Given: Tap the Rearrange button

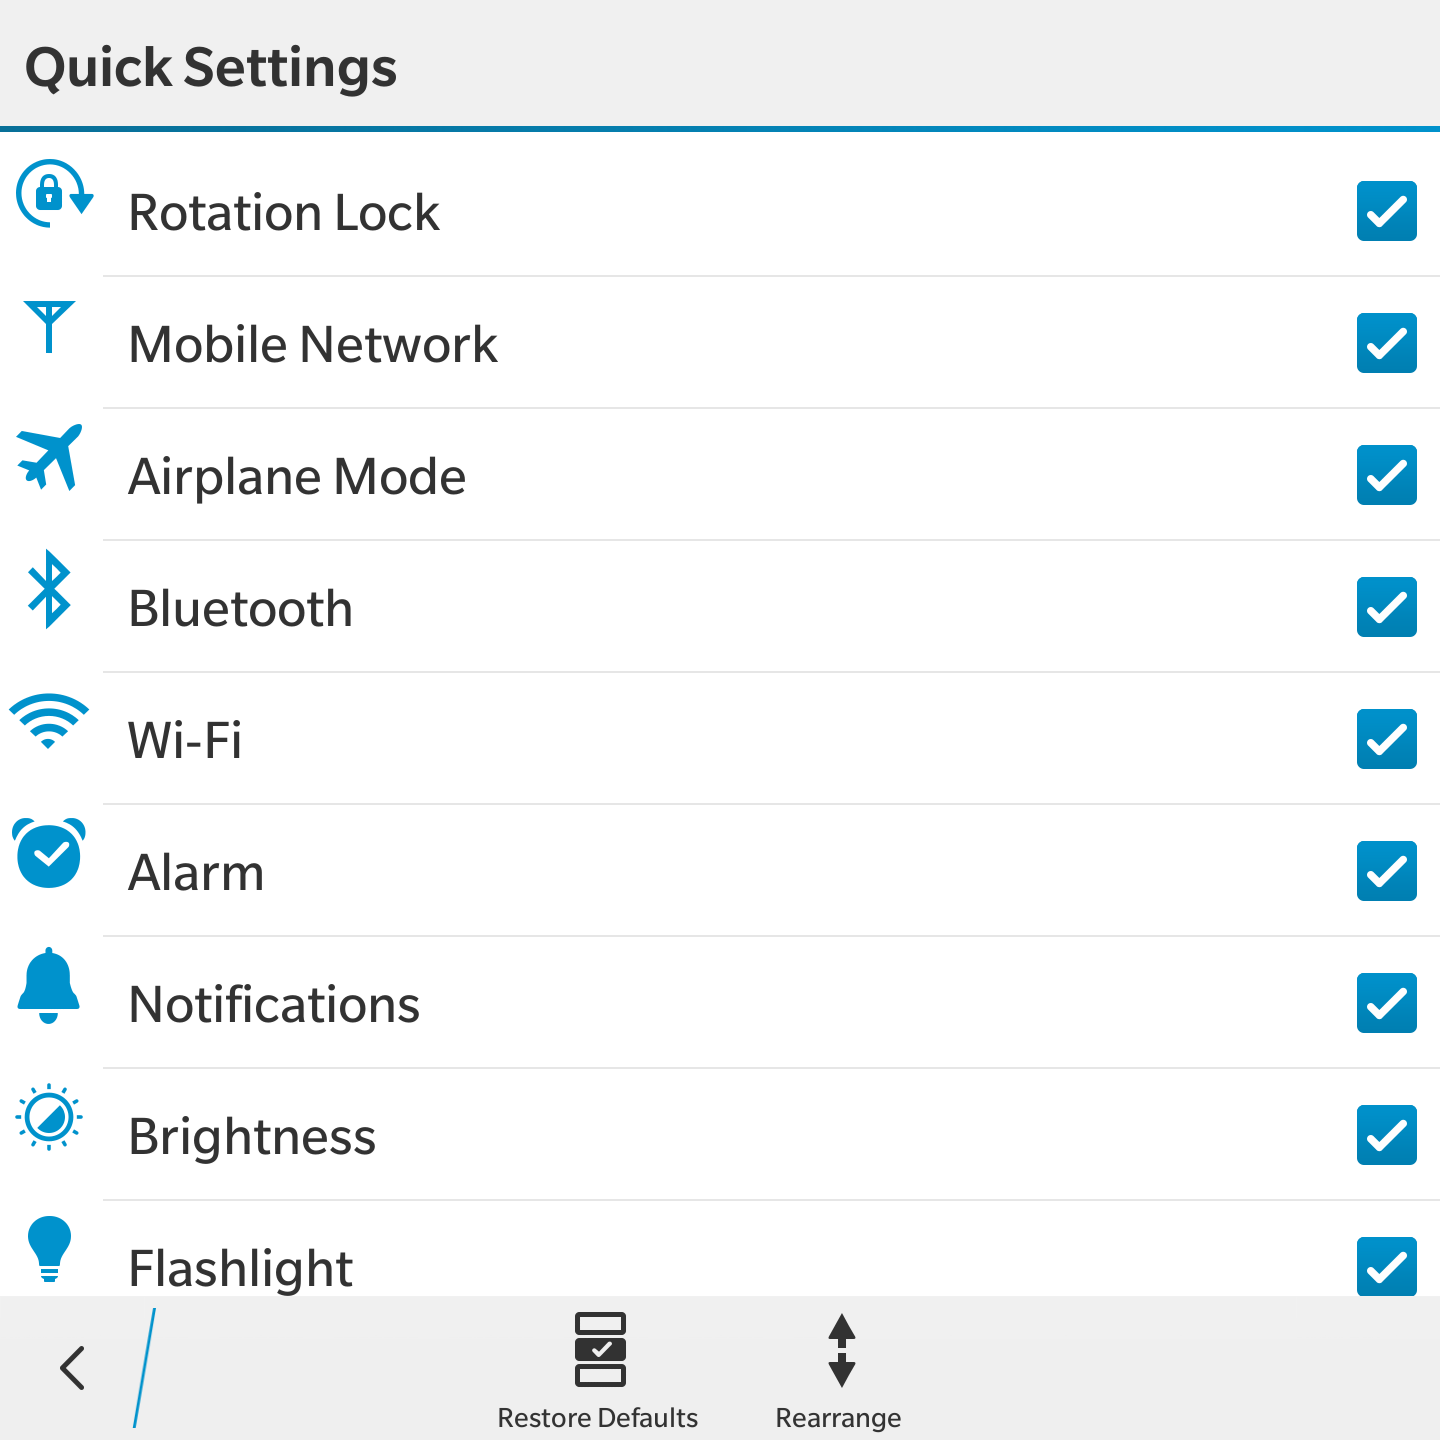Looking at the screenshot, I should point(839,1371).
